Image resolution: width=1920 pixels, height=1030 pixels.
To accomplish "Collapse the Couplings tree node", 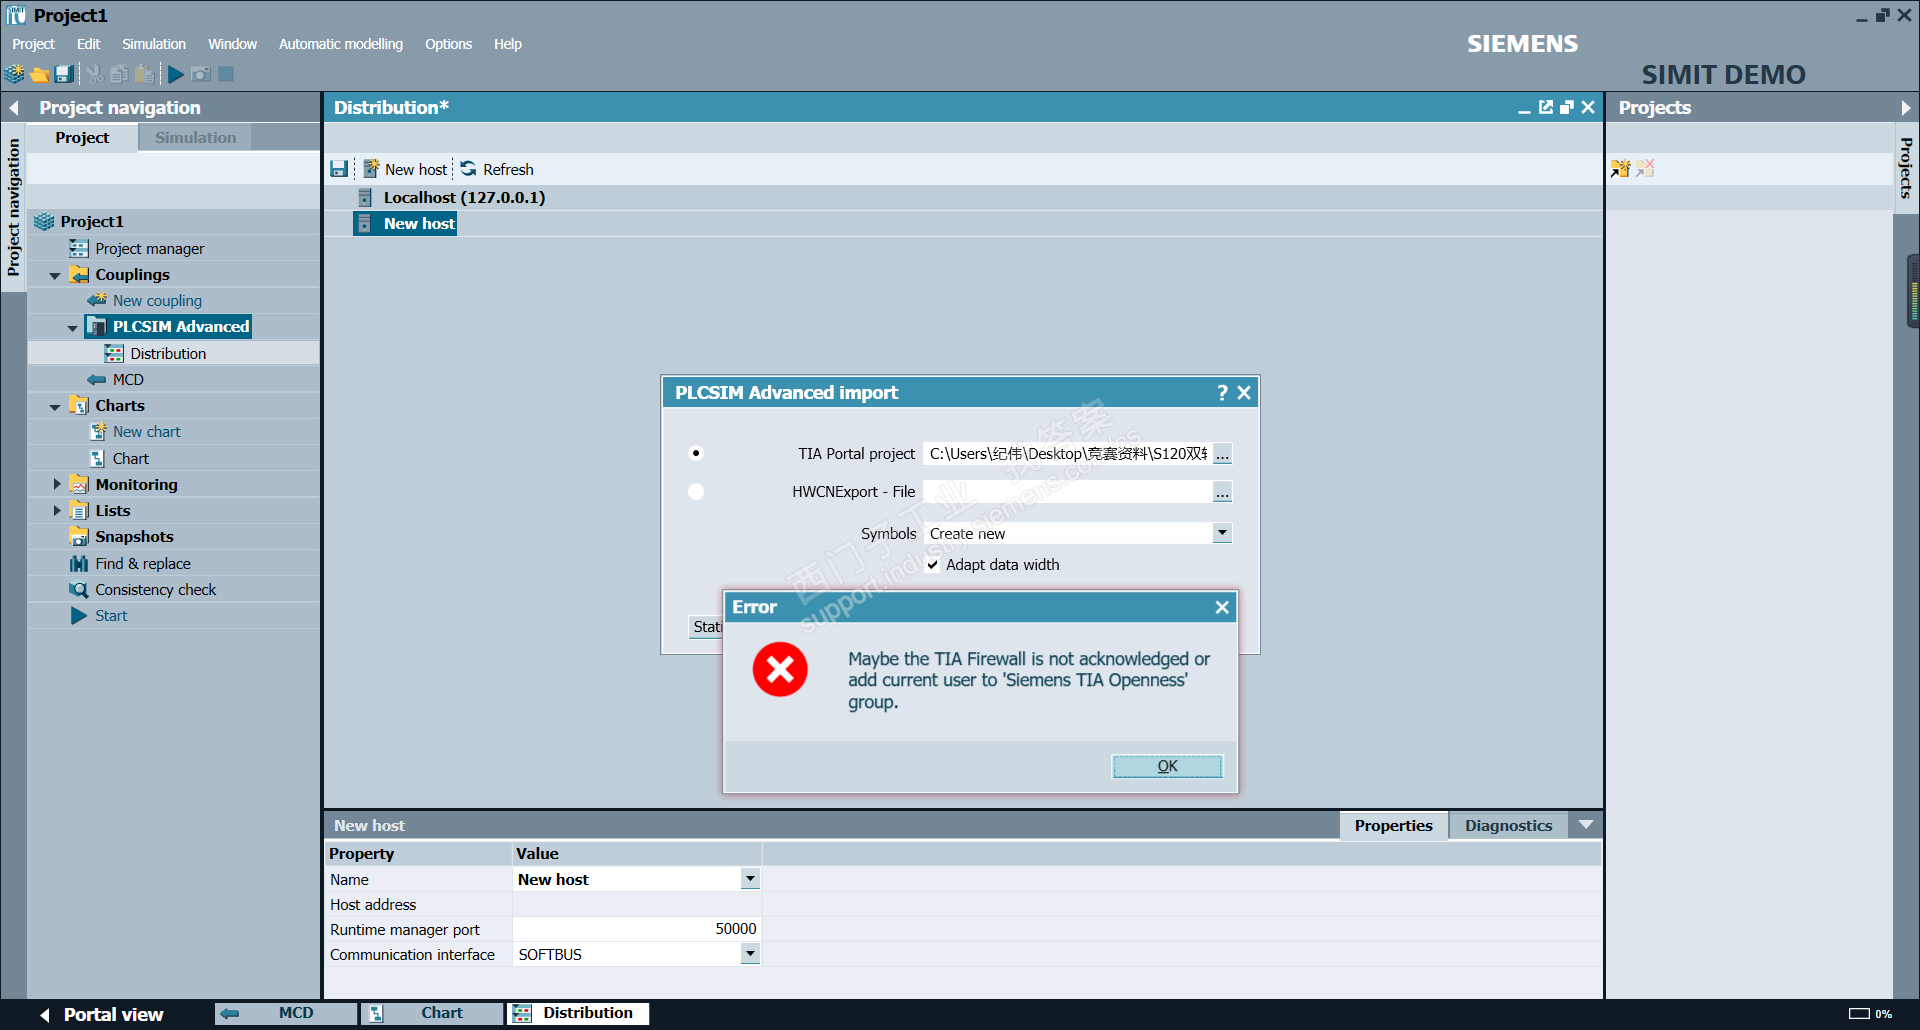I will pyautogui.click(x=55, y=275).
